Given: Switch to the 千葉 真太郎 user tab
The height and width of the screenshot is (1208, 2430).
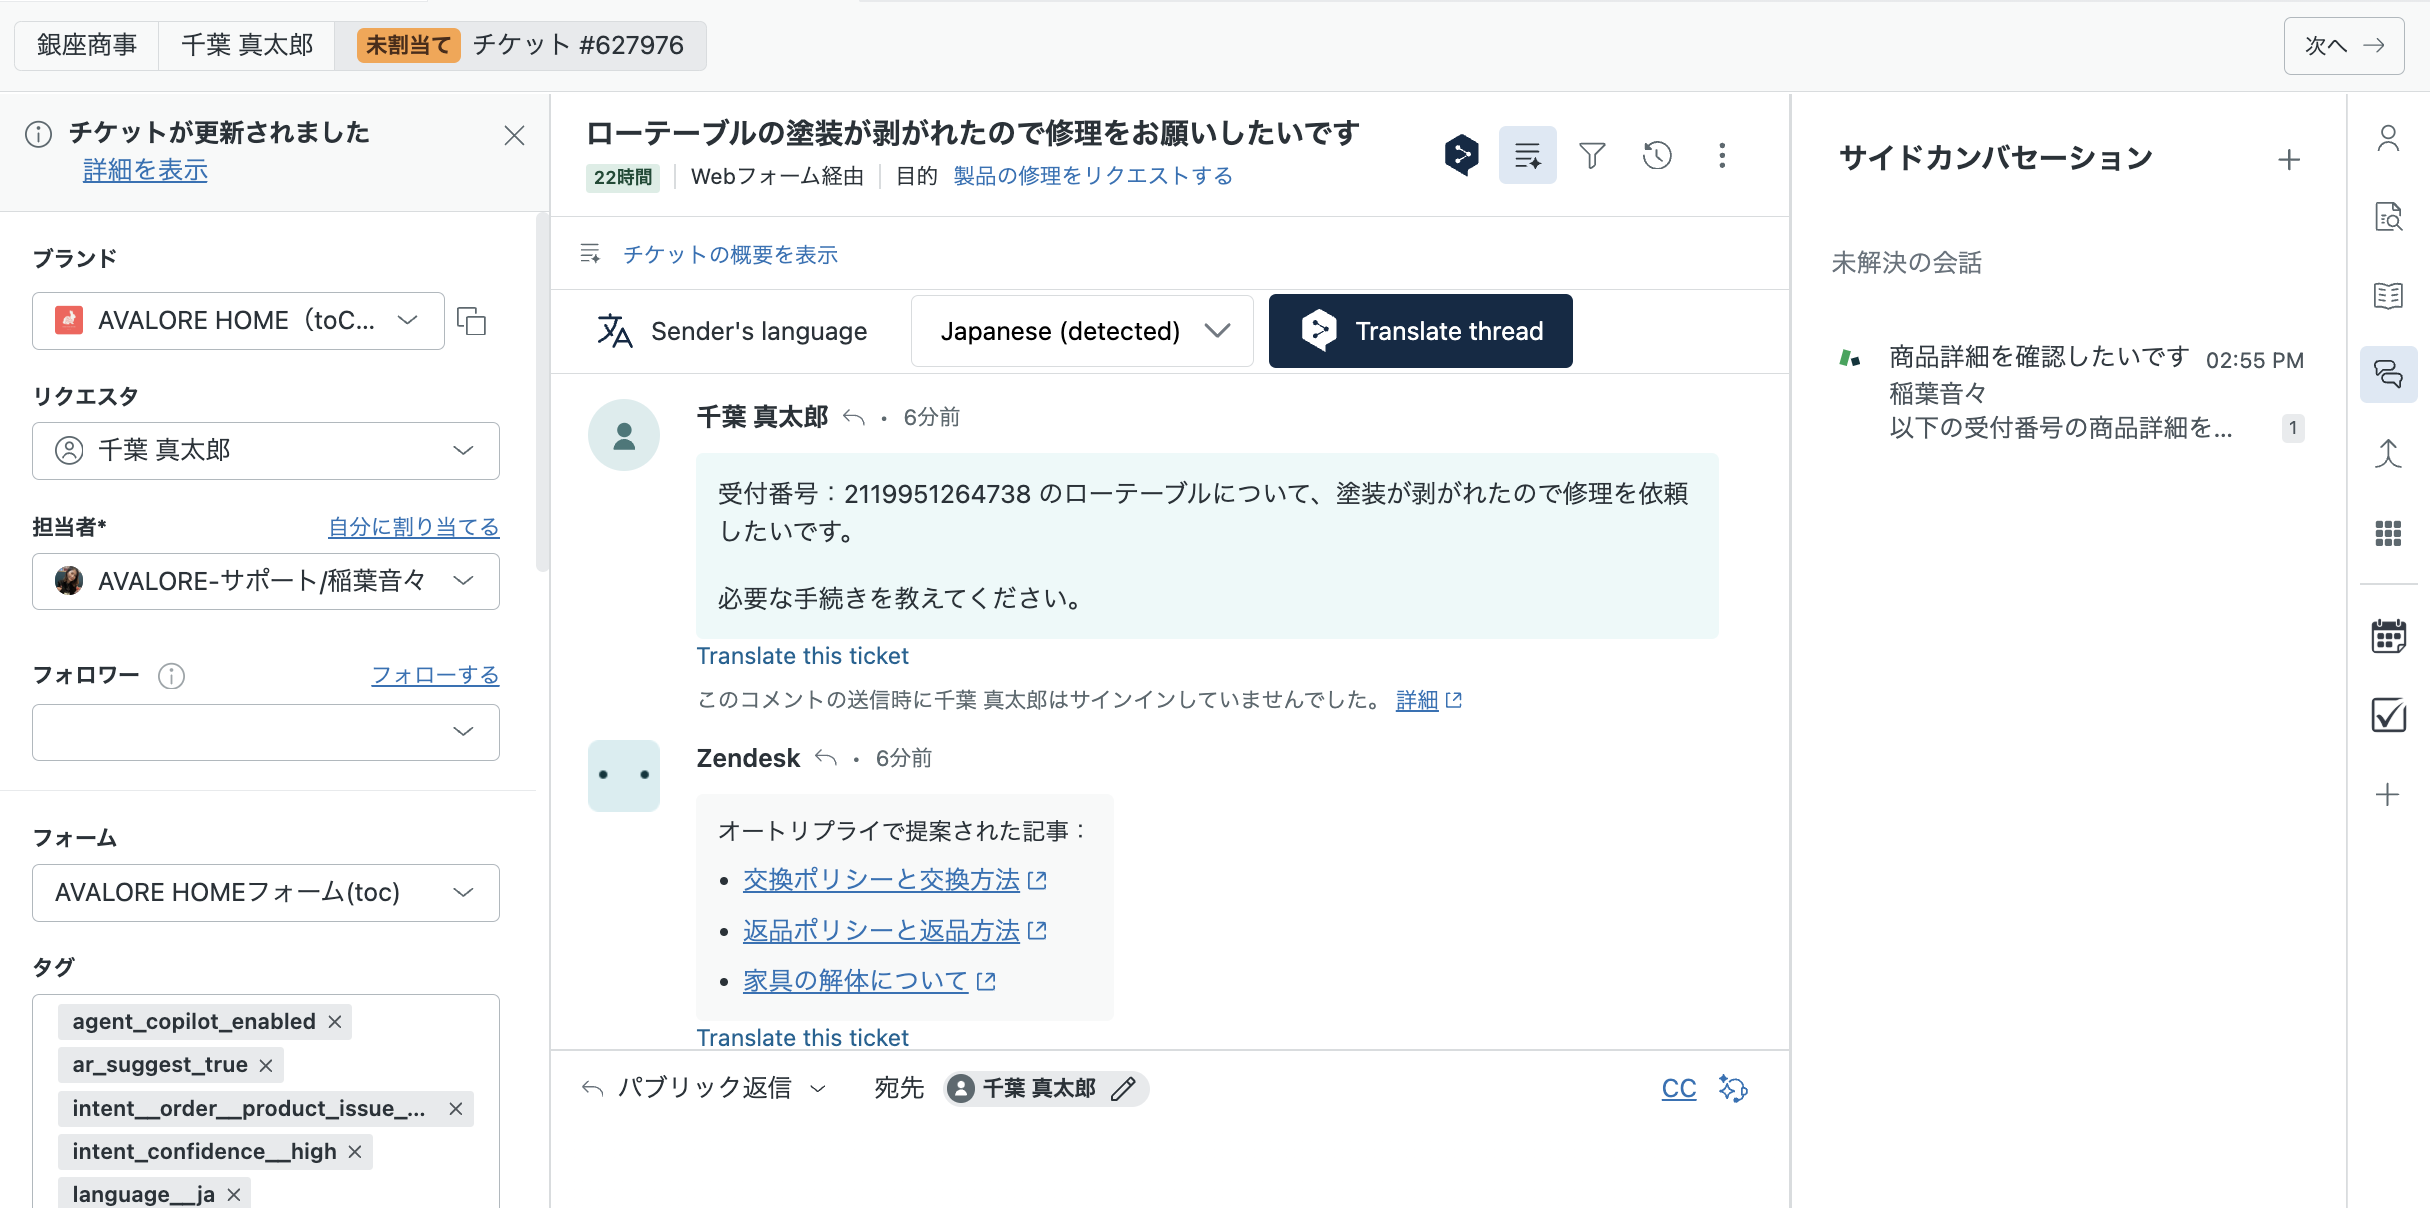Looking at the screenshot, I should click(x=247, y=45).
